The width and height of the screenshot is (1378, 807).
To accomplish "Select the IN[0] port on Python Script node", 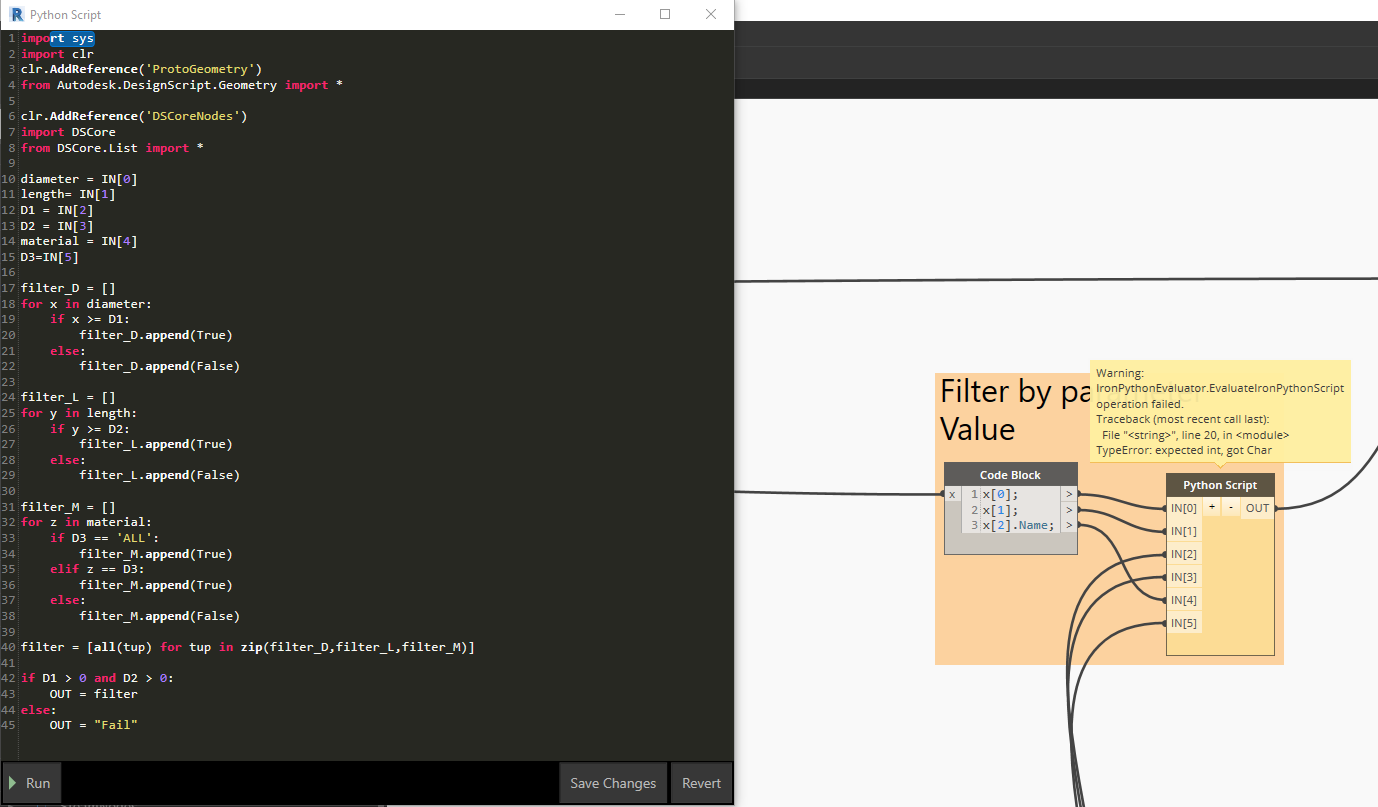I will pos(1184,508).
